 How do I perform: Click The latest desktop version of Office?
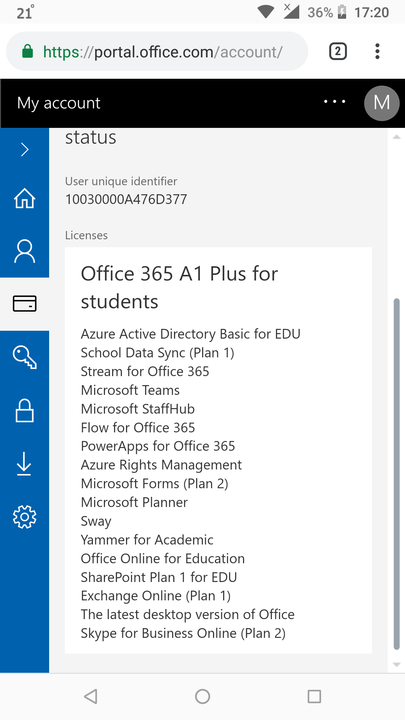188,614
